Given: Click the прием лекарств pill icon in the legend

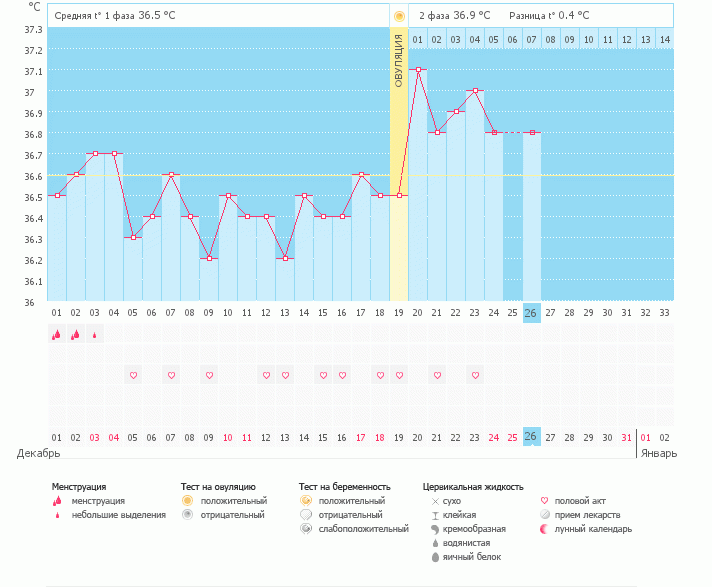Looking at the screenshot, I should tap(545, 514).
